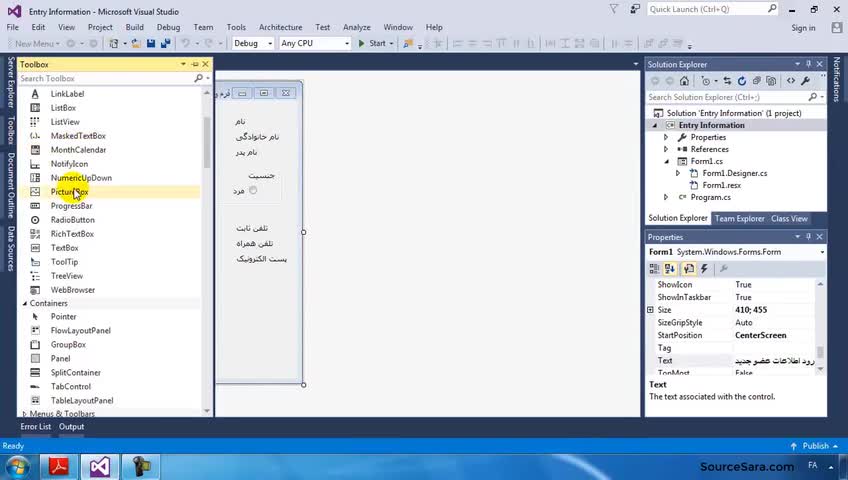The height and width of the screenshot is (480, 848).
Task: Click the Visual Studio taskbar icon
Action: click(100, 466)
